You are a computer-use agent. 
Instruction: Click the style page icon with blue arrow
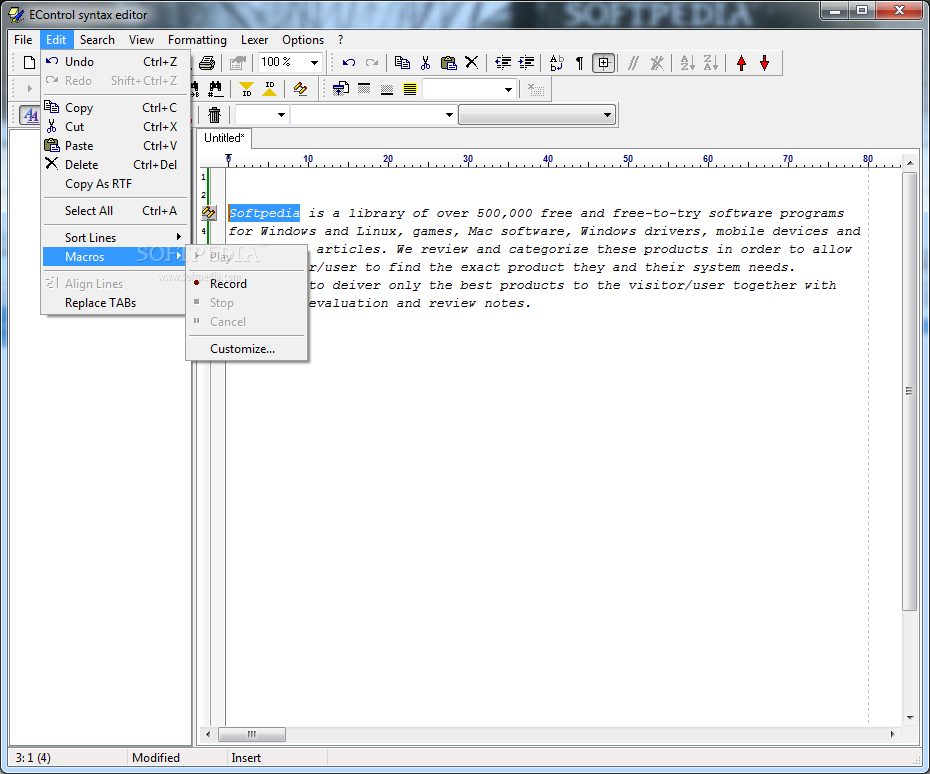click(340, 89)
